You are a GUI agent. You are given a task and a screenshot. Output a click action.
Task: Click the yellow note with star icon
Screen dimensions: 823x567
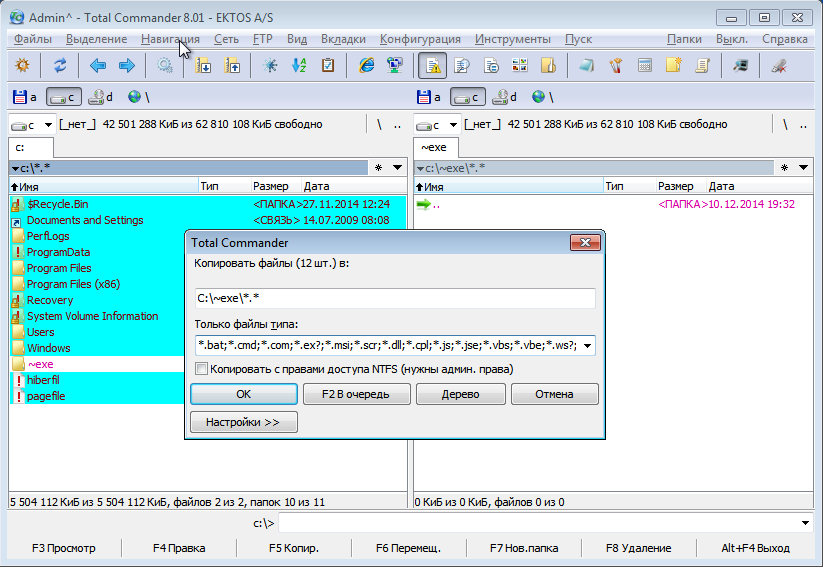(x=673, y=66)
